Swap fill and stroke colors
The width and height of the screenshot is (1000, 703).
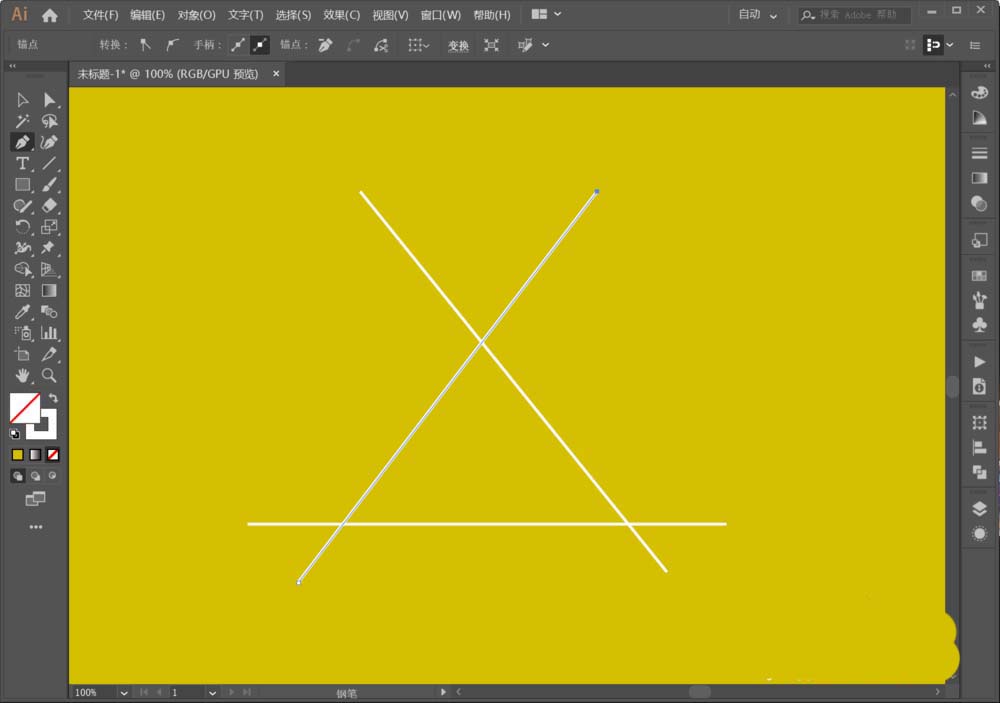(53, 398)
